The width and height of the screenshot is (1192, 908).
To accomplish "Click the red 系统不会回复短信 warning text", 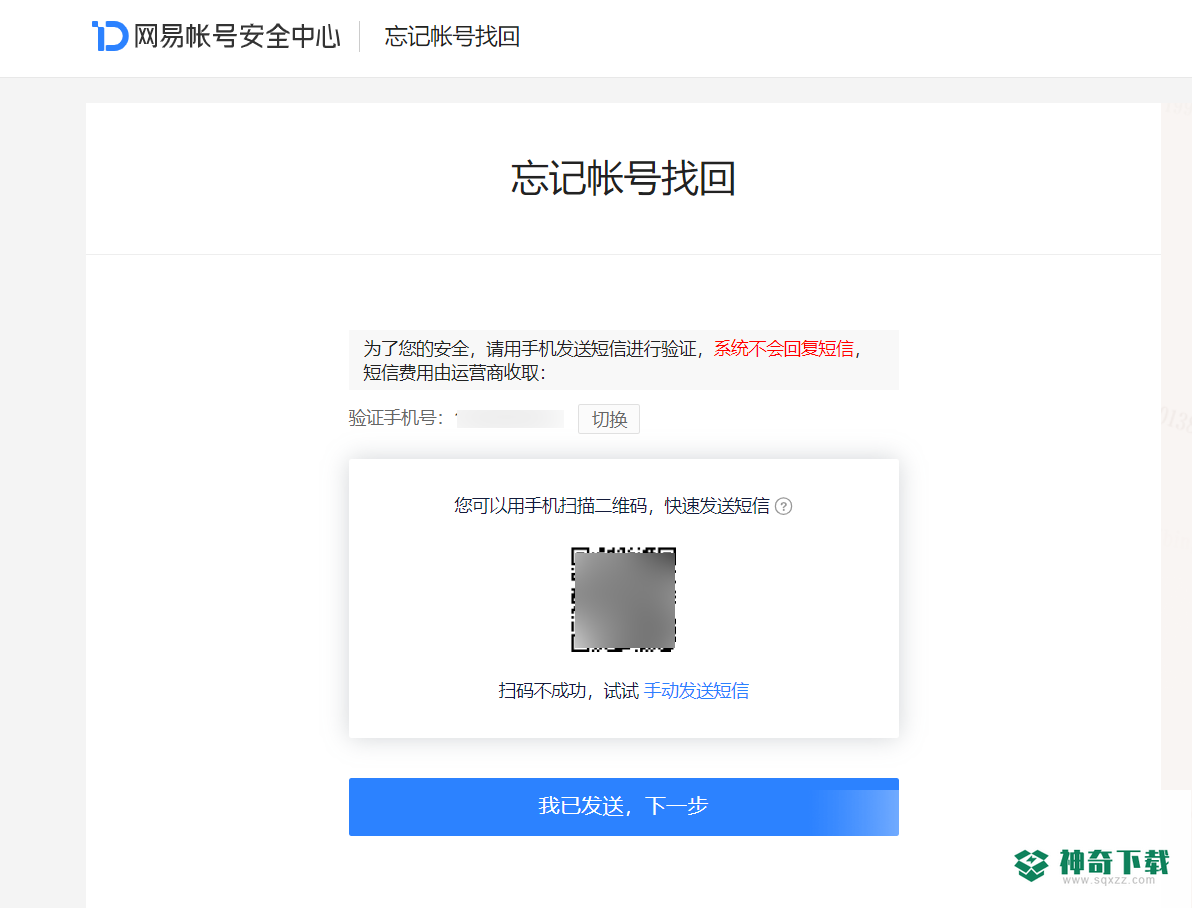I will click(x=784, y=348).
